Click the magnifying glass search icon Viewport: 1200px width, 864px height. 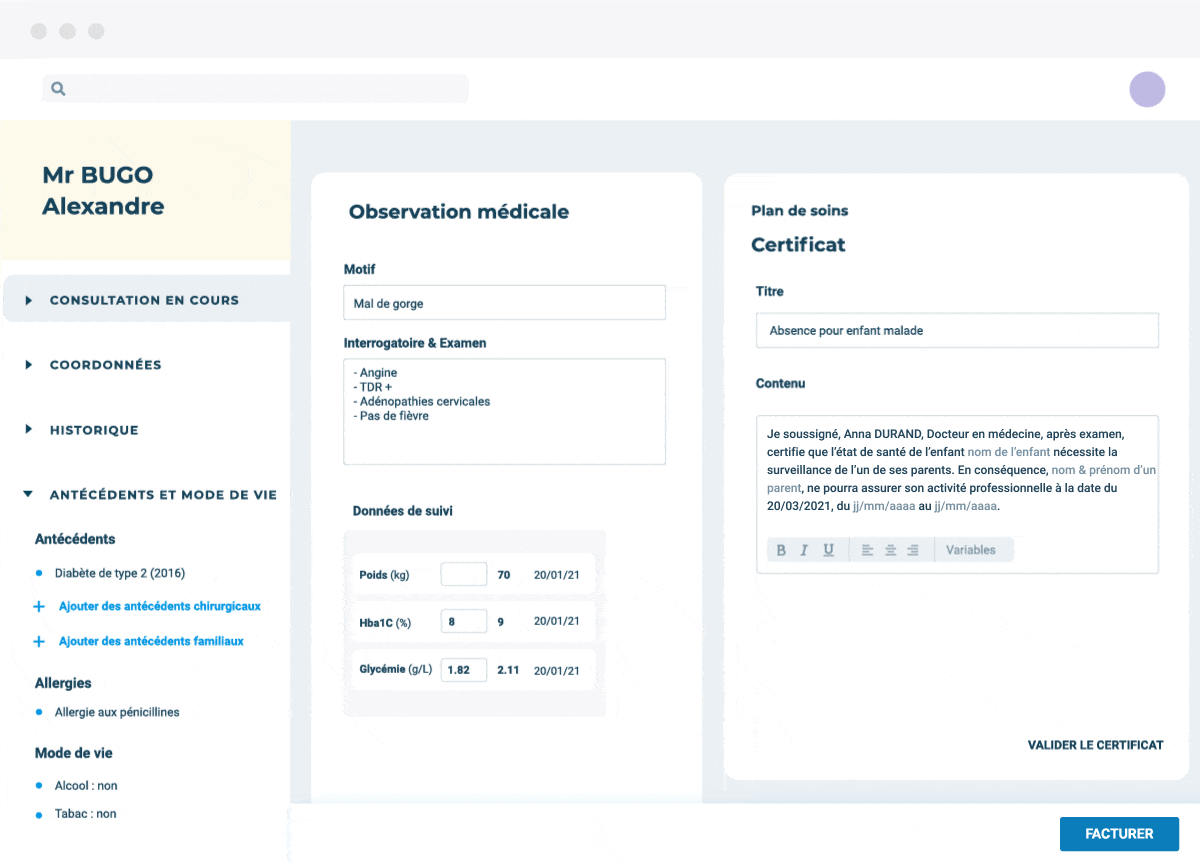point(58,89)
